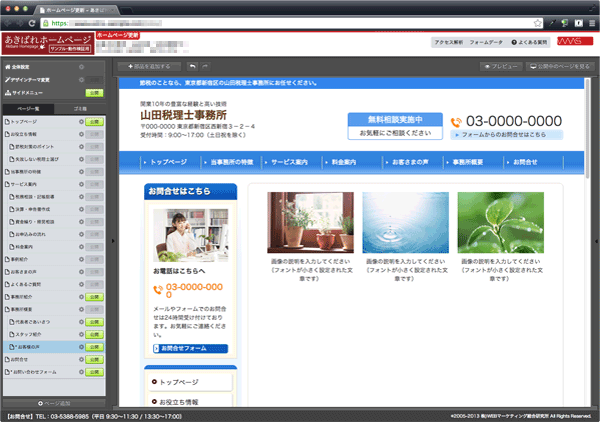600x422 pixels.
Task: Click the gear icon beside サイドメニュー
Action: [x=80, y=91]
